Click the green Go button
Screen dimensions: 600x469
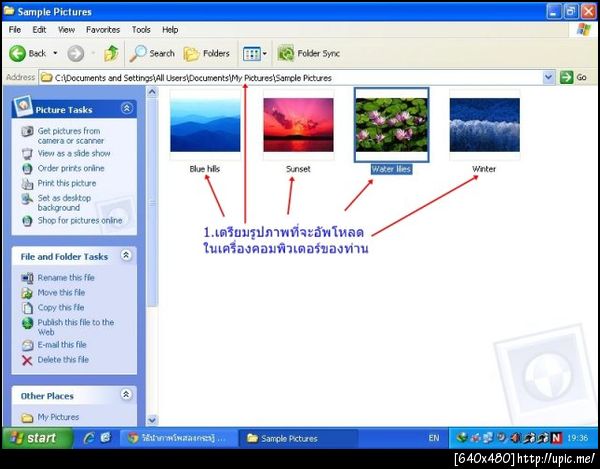[x=574, y=77]
